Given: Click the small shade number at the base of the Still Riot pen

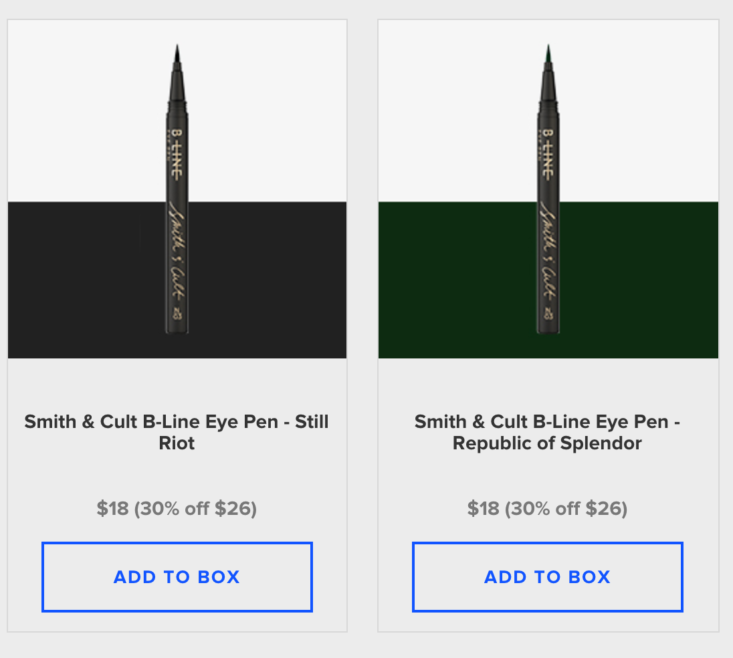Looking at the screenshot, I should 177,313.
